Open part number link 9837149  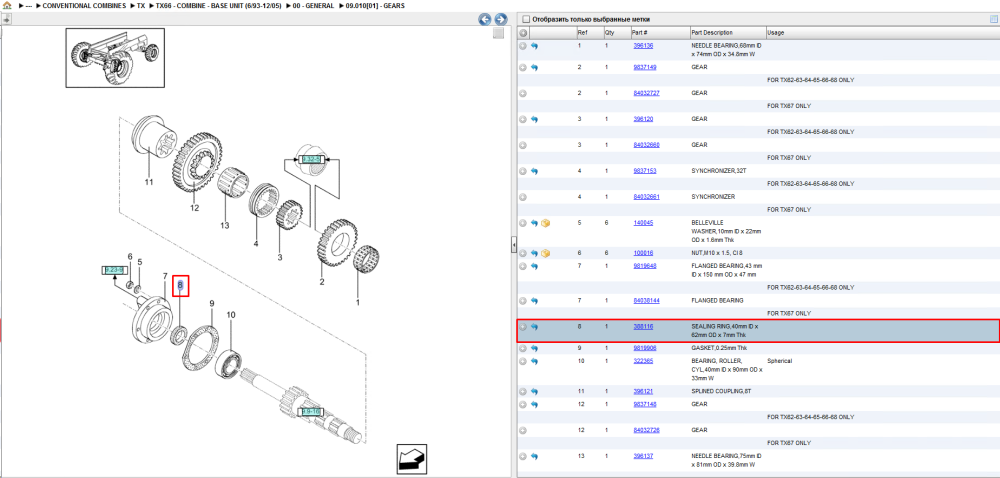[x=644, y=67]
